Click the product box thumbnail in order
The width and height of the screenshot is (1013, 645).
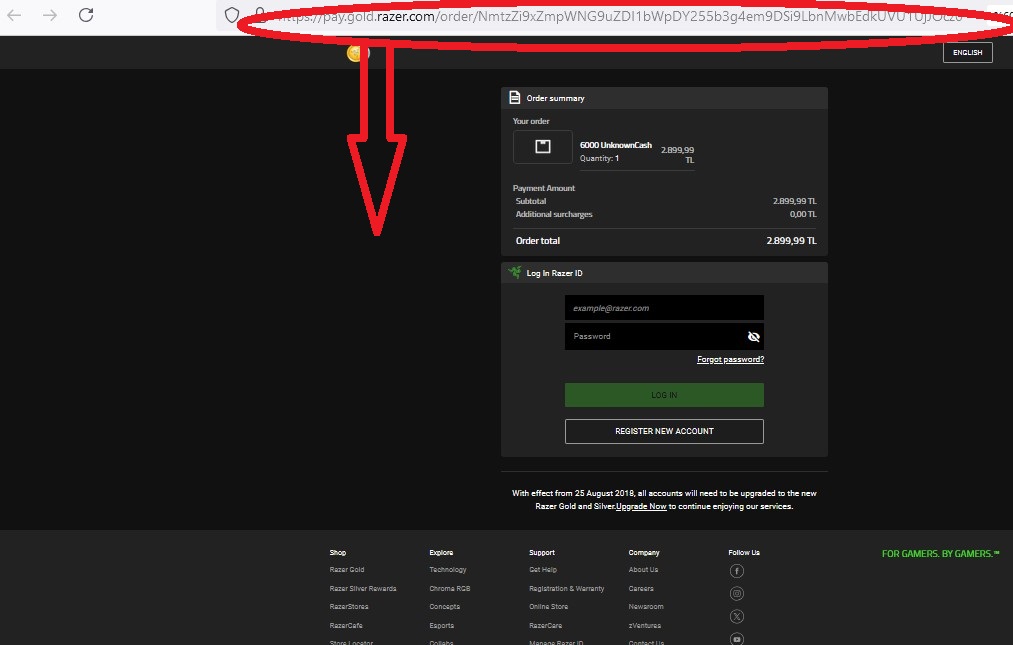(x=543, y=147)
